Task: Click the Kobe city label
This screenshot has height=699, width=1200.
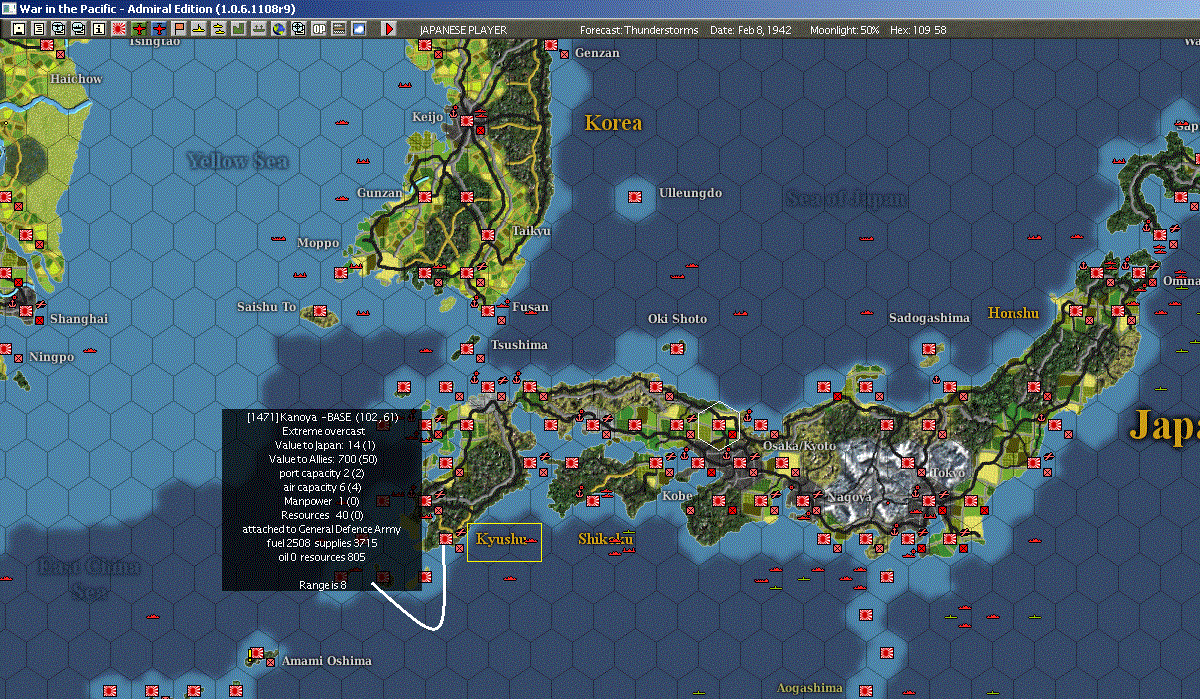Action: pos(677,495)
